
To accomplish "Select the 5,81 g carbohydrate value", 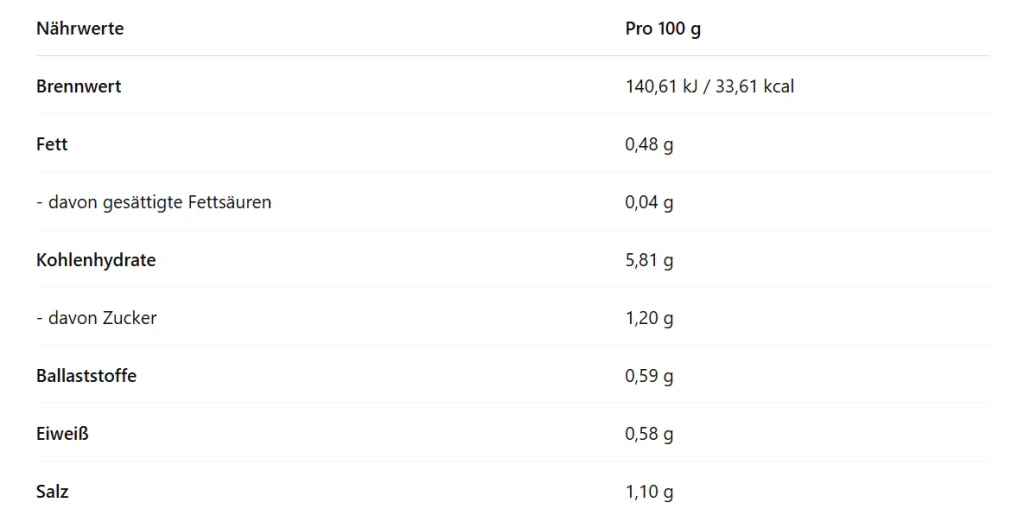I will [649, 261].
